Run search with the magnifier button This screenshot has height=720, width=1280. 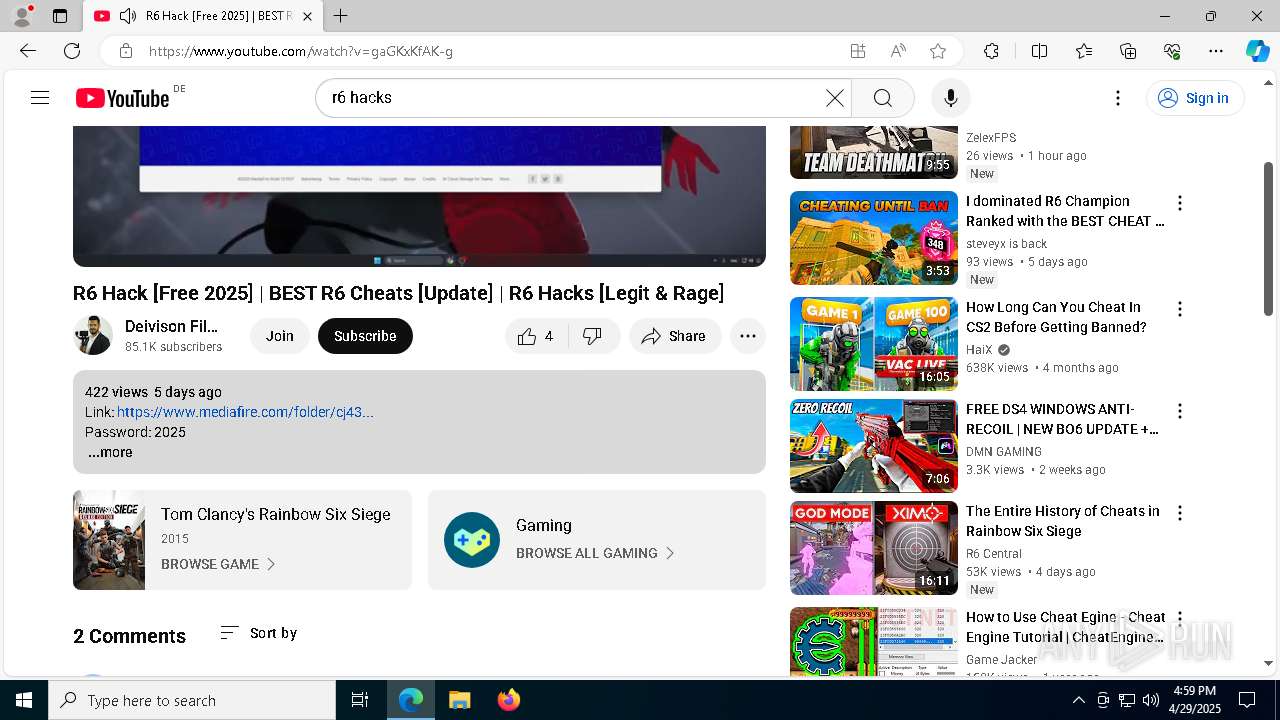[x=882, y=97]
